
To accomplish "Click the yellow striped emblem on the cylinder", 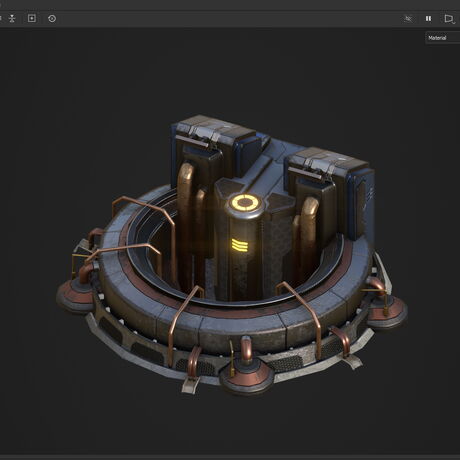I will pyautogui.click(x=240, y=245).
